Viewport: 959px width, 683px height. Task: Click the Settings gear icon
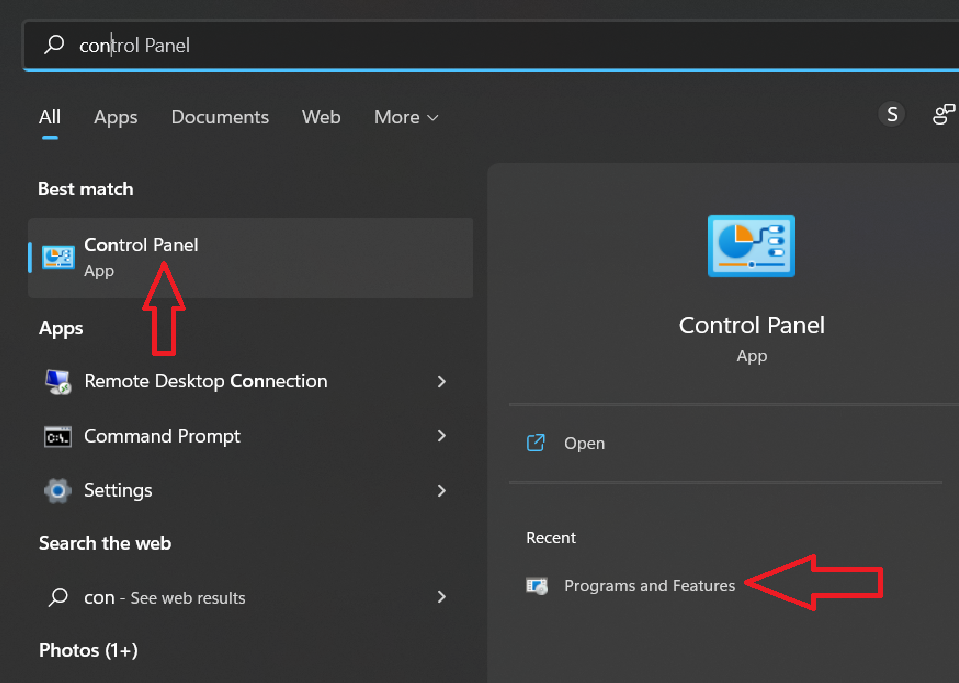[x=58, y=490]
